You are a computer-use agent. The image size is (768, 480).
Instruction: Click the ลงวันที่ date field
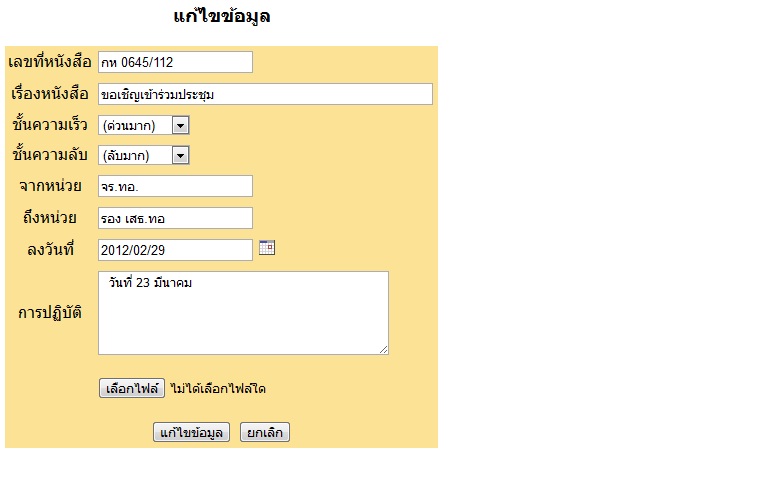175,250
